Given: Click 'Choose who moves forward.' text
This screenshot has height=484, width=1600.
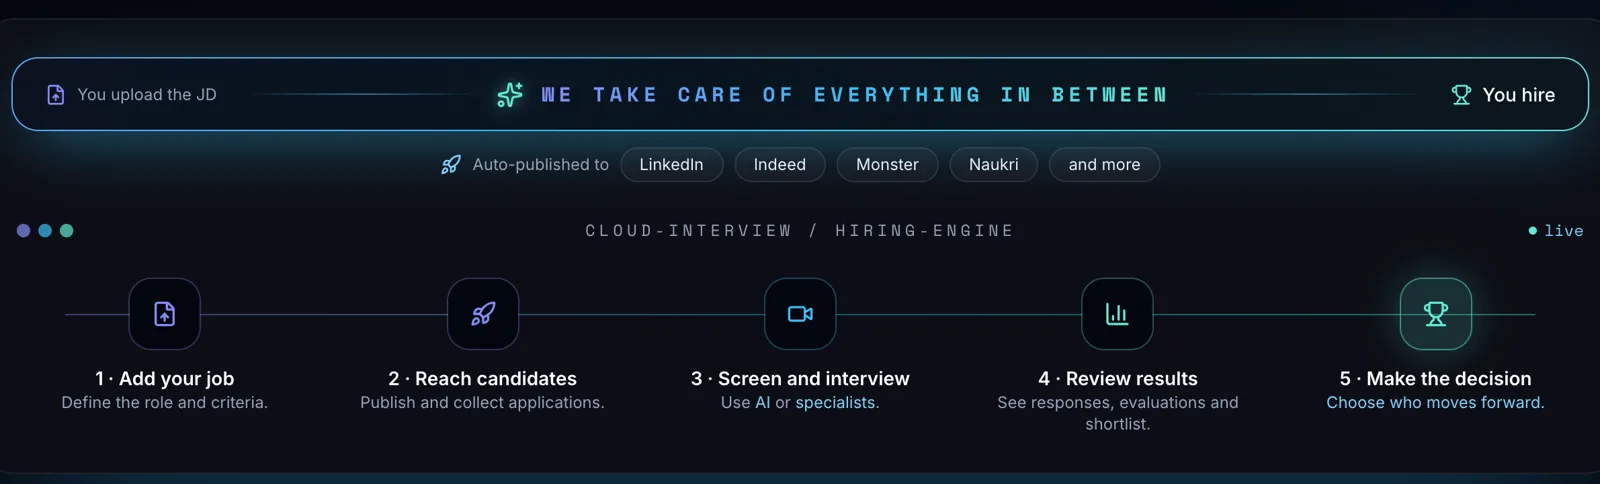Looking at the screenshot, I should (1436, 403).
